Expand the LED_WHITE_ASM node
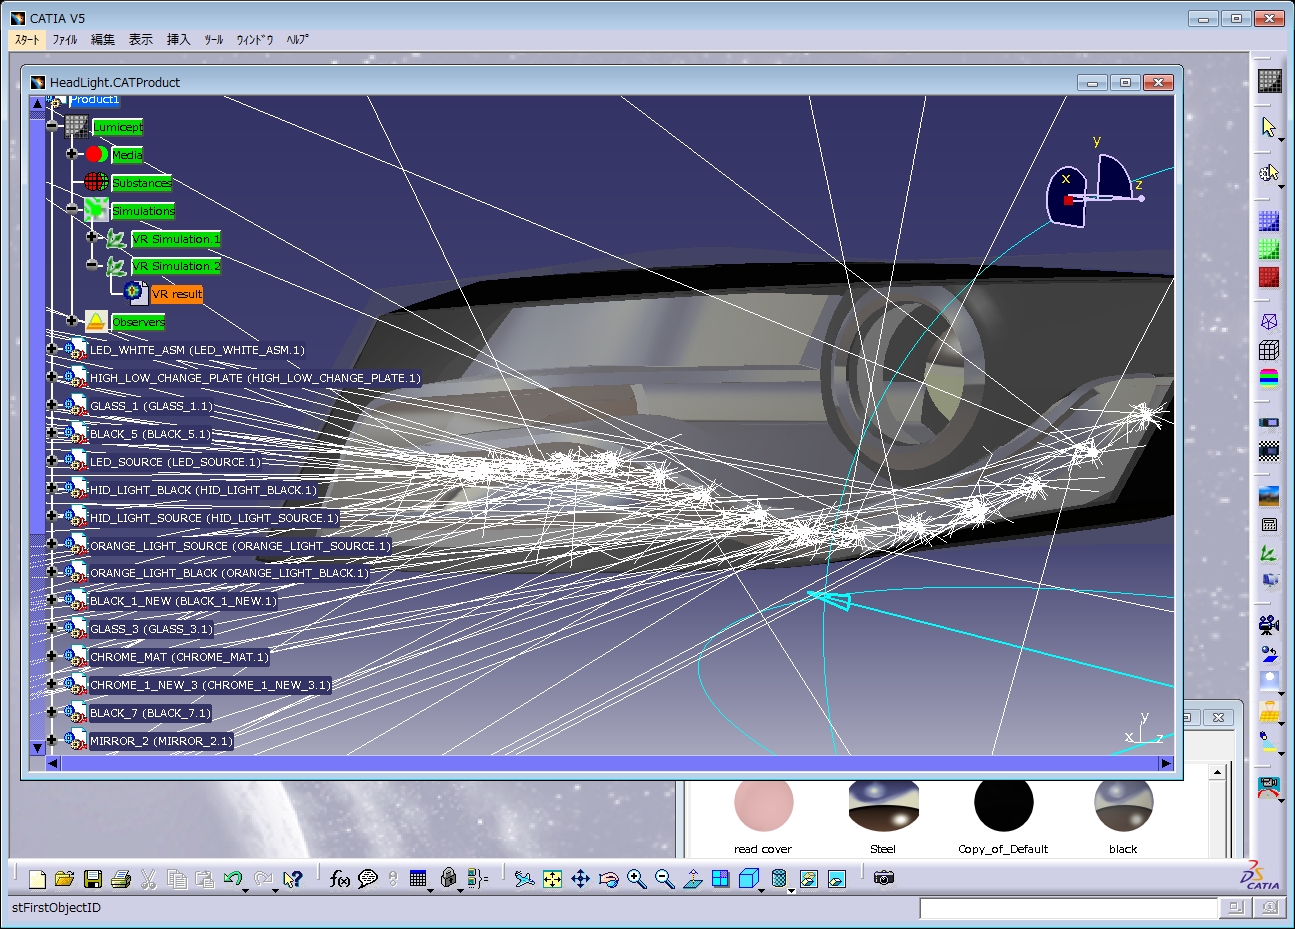 click(52, 349)
